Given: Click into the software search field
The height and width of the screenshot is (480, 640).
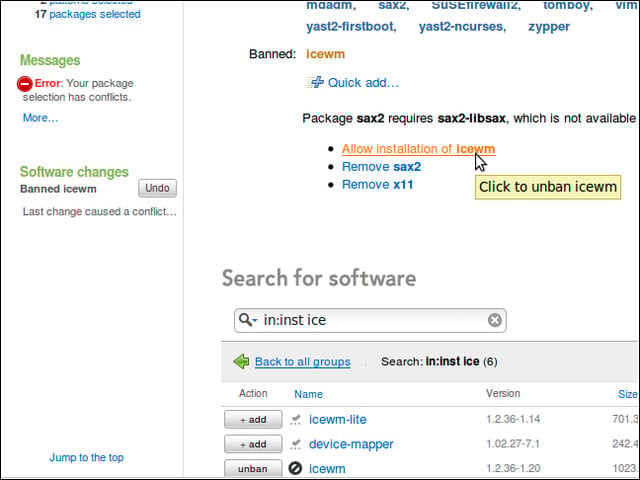Looking at the screenshot, I should click(x=371, y=320).
